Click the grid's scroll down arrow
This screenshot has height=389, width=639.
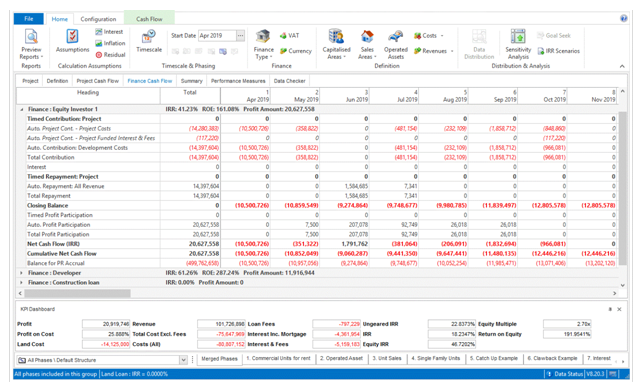pos(622,286)
